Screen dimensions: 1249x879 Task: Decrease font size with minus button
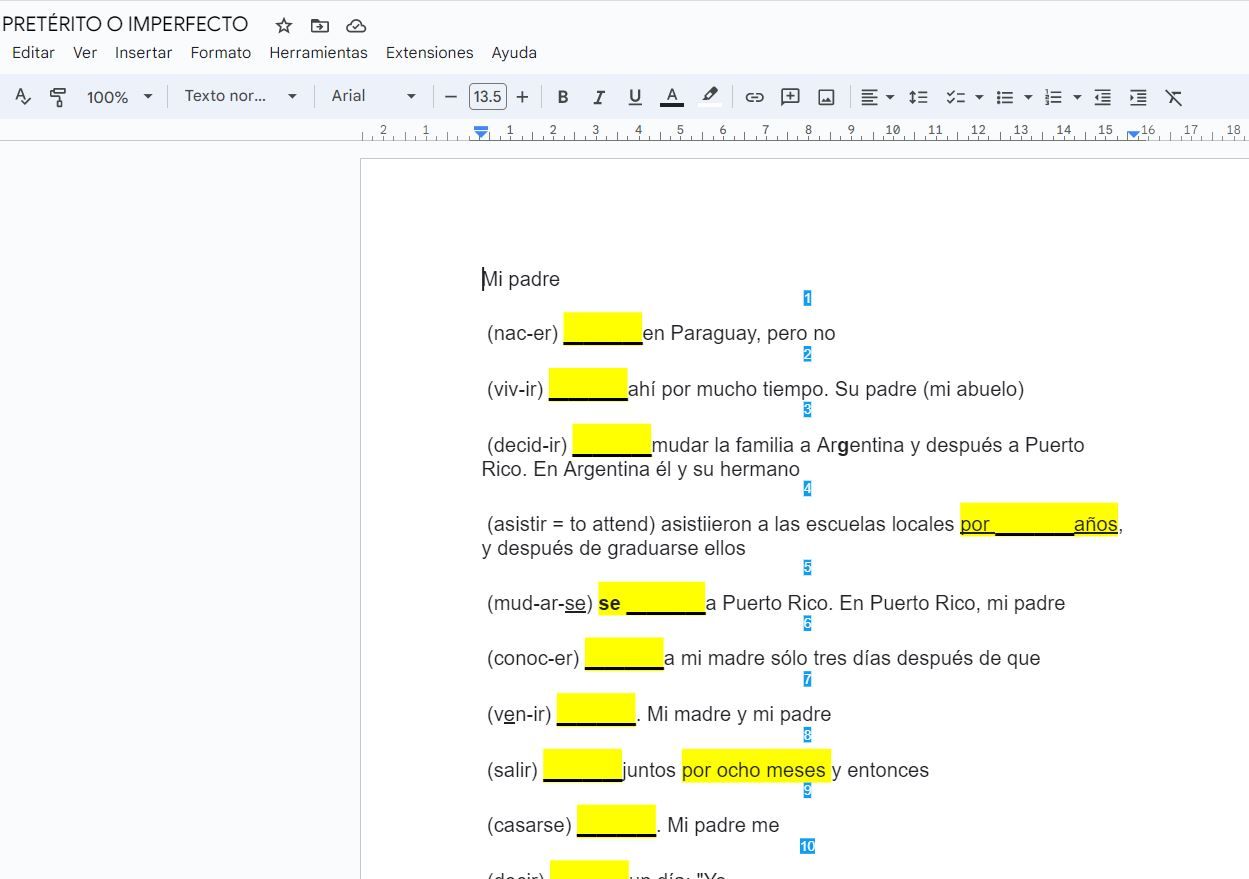pos(451,97)
